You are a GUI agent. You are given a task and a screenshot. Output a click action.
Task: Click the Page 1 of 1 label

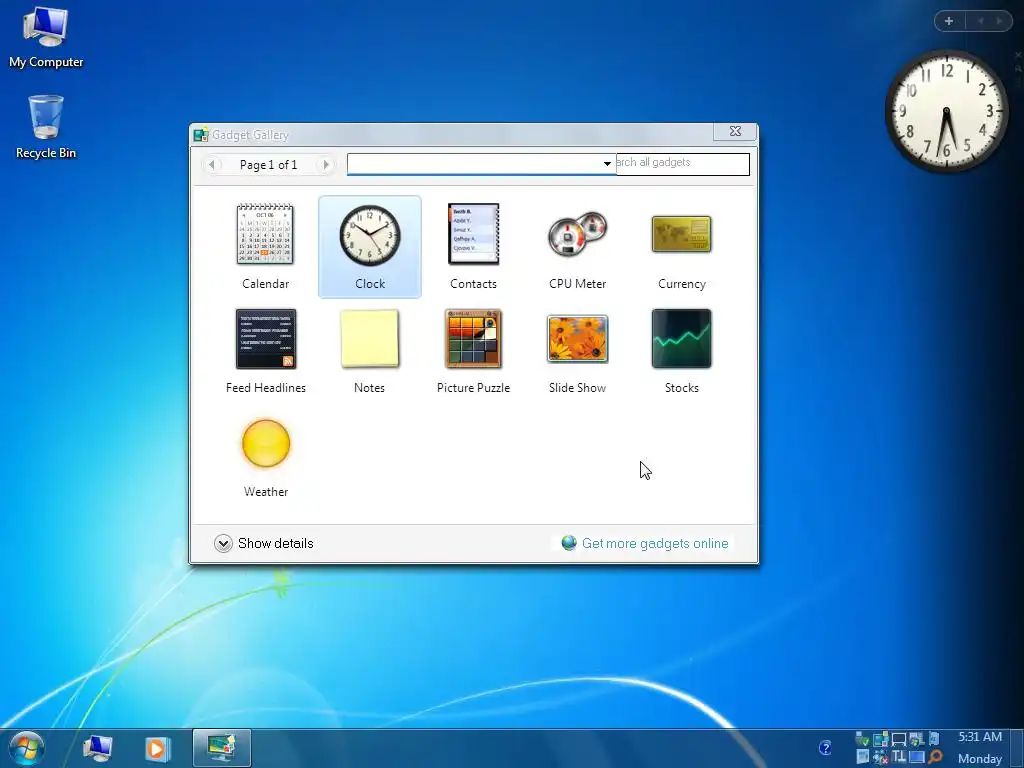268,165
